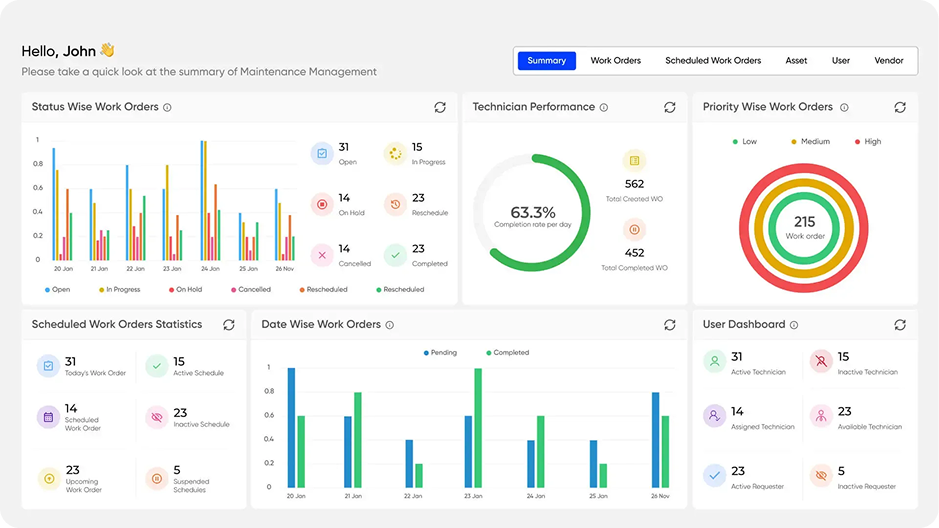Go to the Asset tab
This screenshot has width=939, height=528.
click(x=796, y=60)
